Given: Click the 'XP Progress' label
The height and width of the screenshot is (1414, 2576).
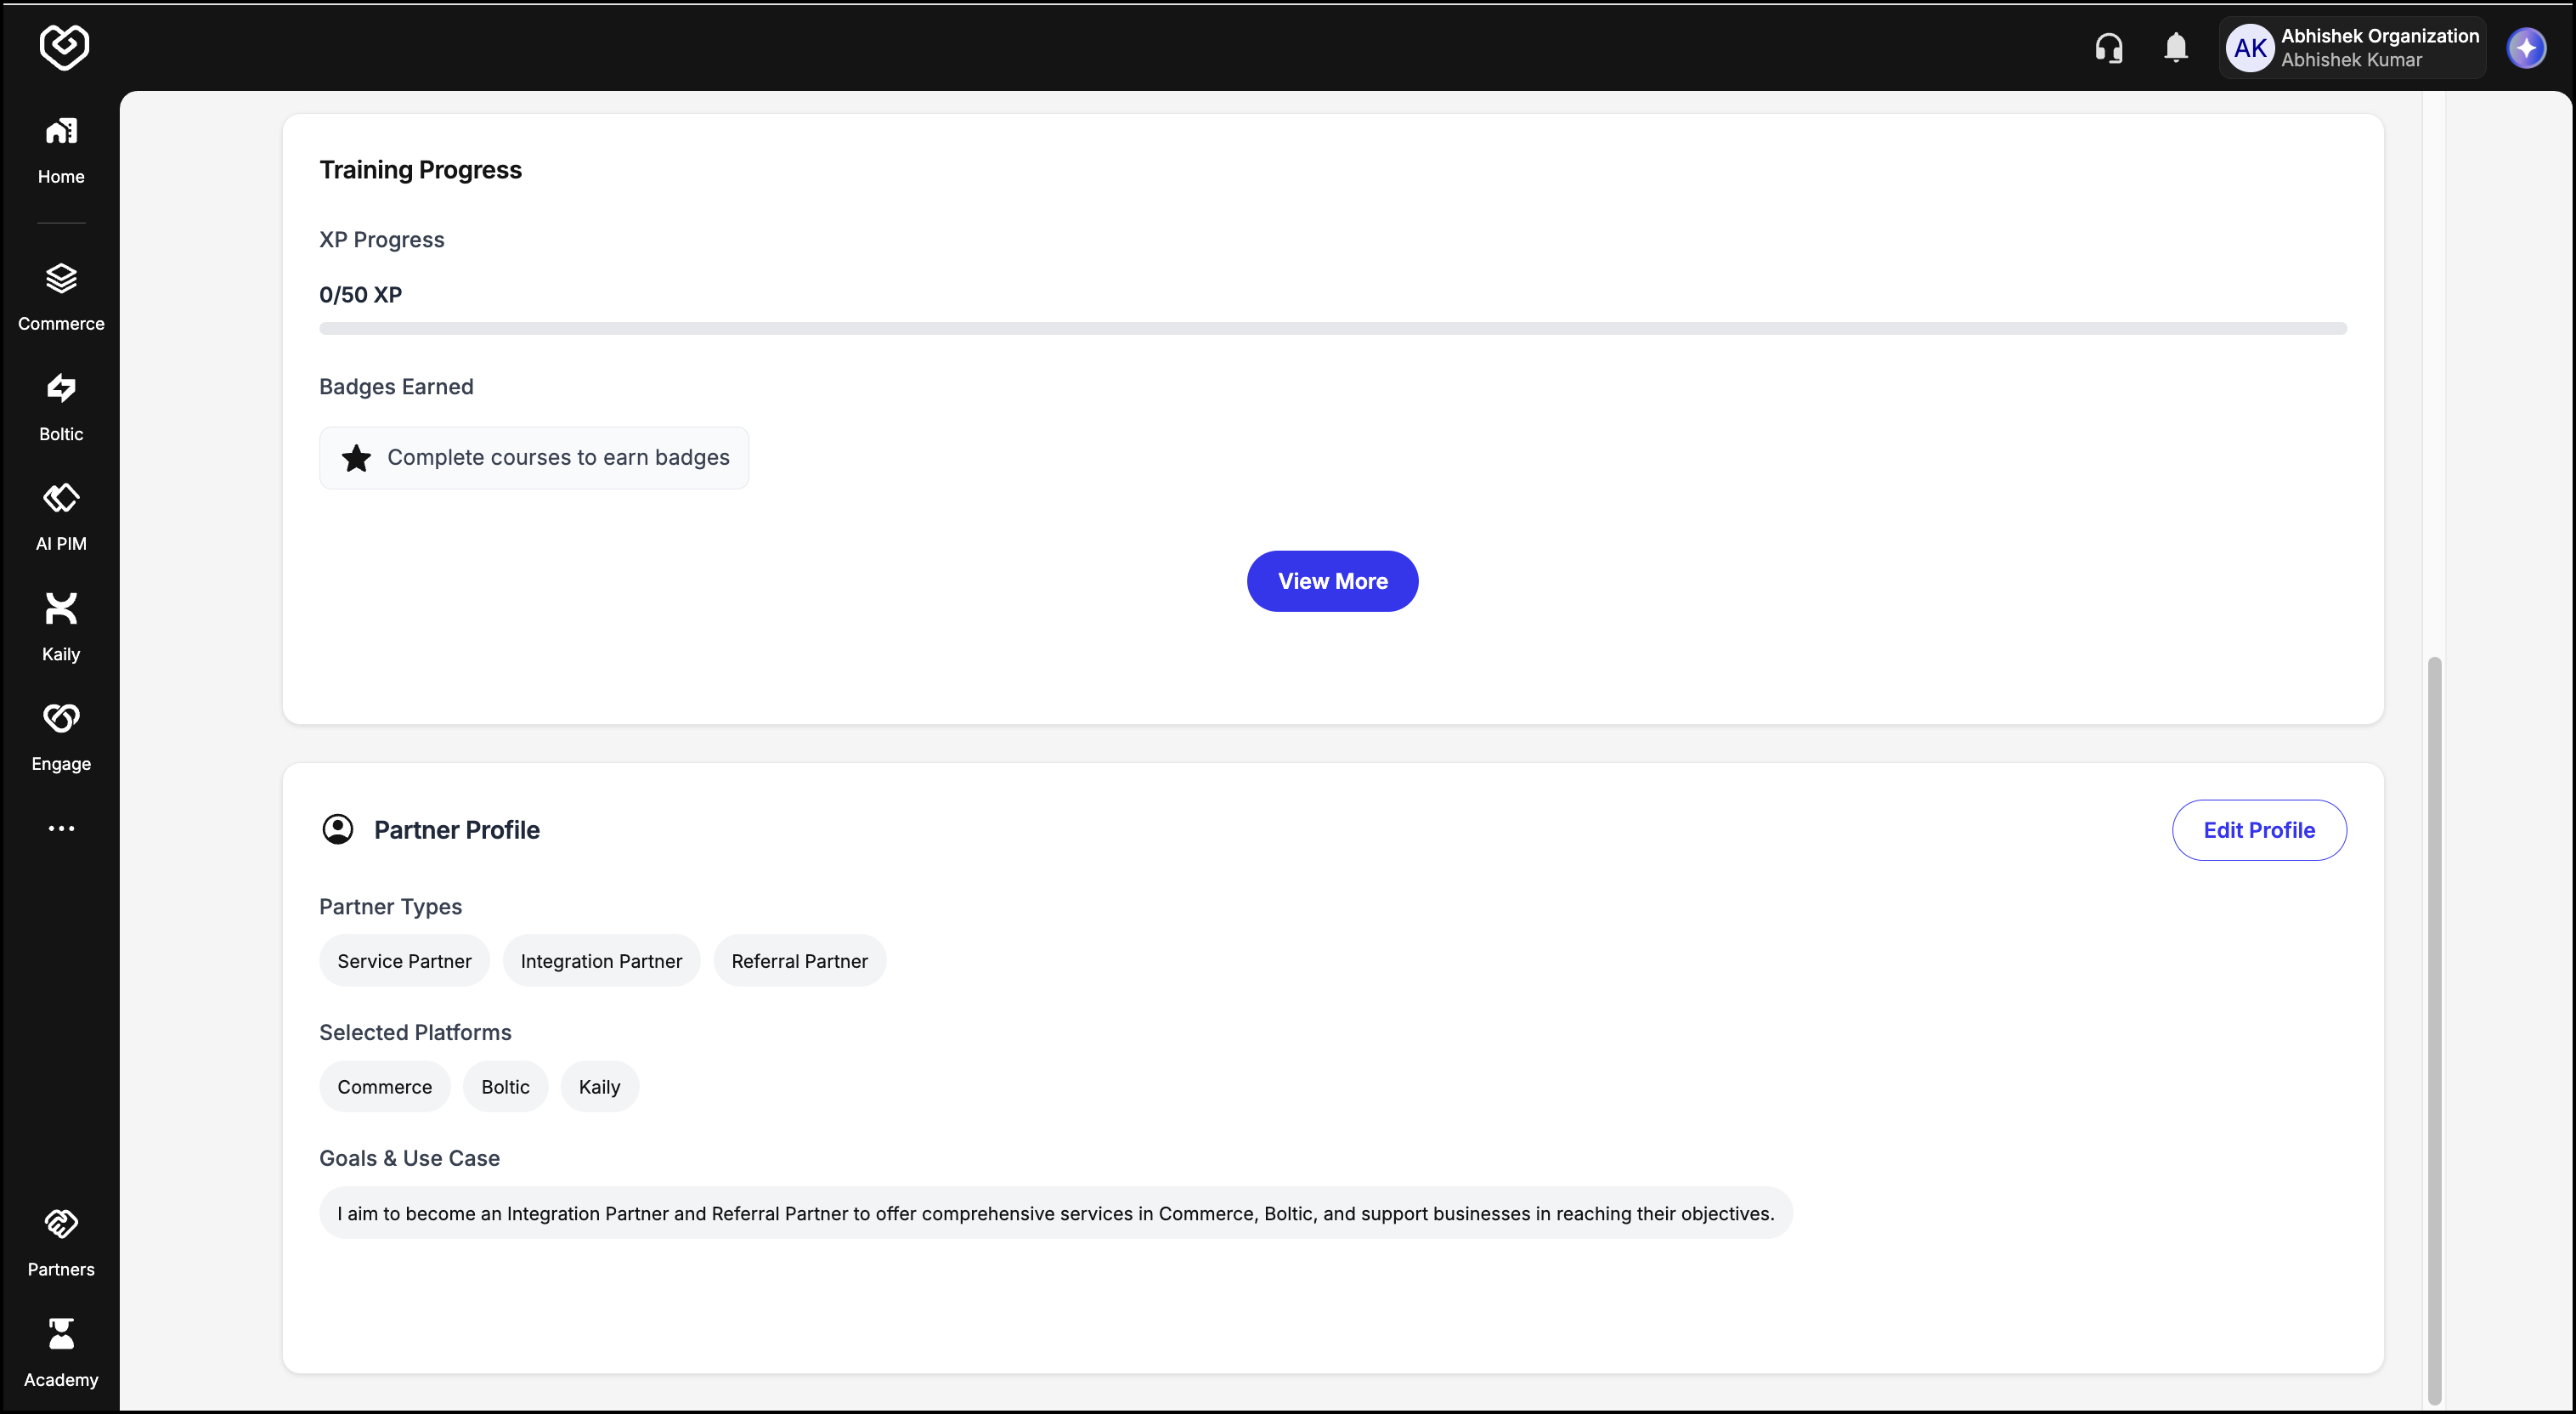Looking at the screenshot, I should (x=381, y=240).
